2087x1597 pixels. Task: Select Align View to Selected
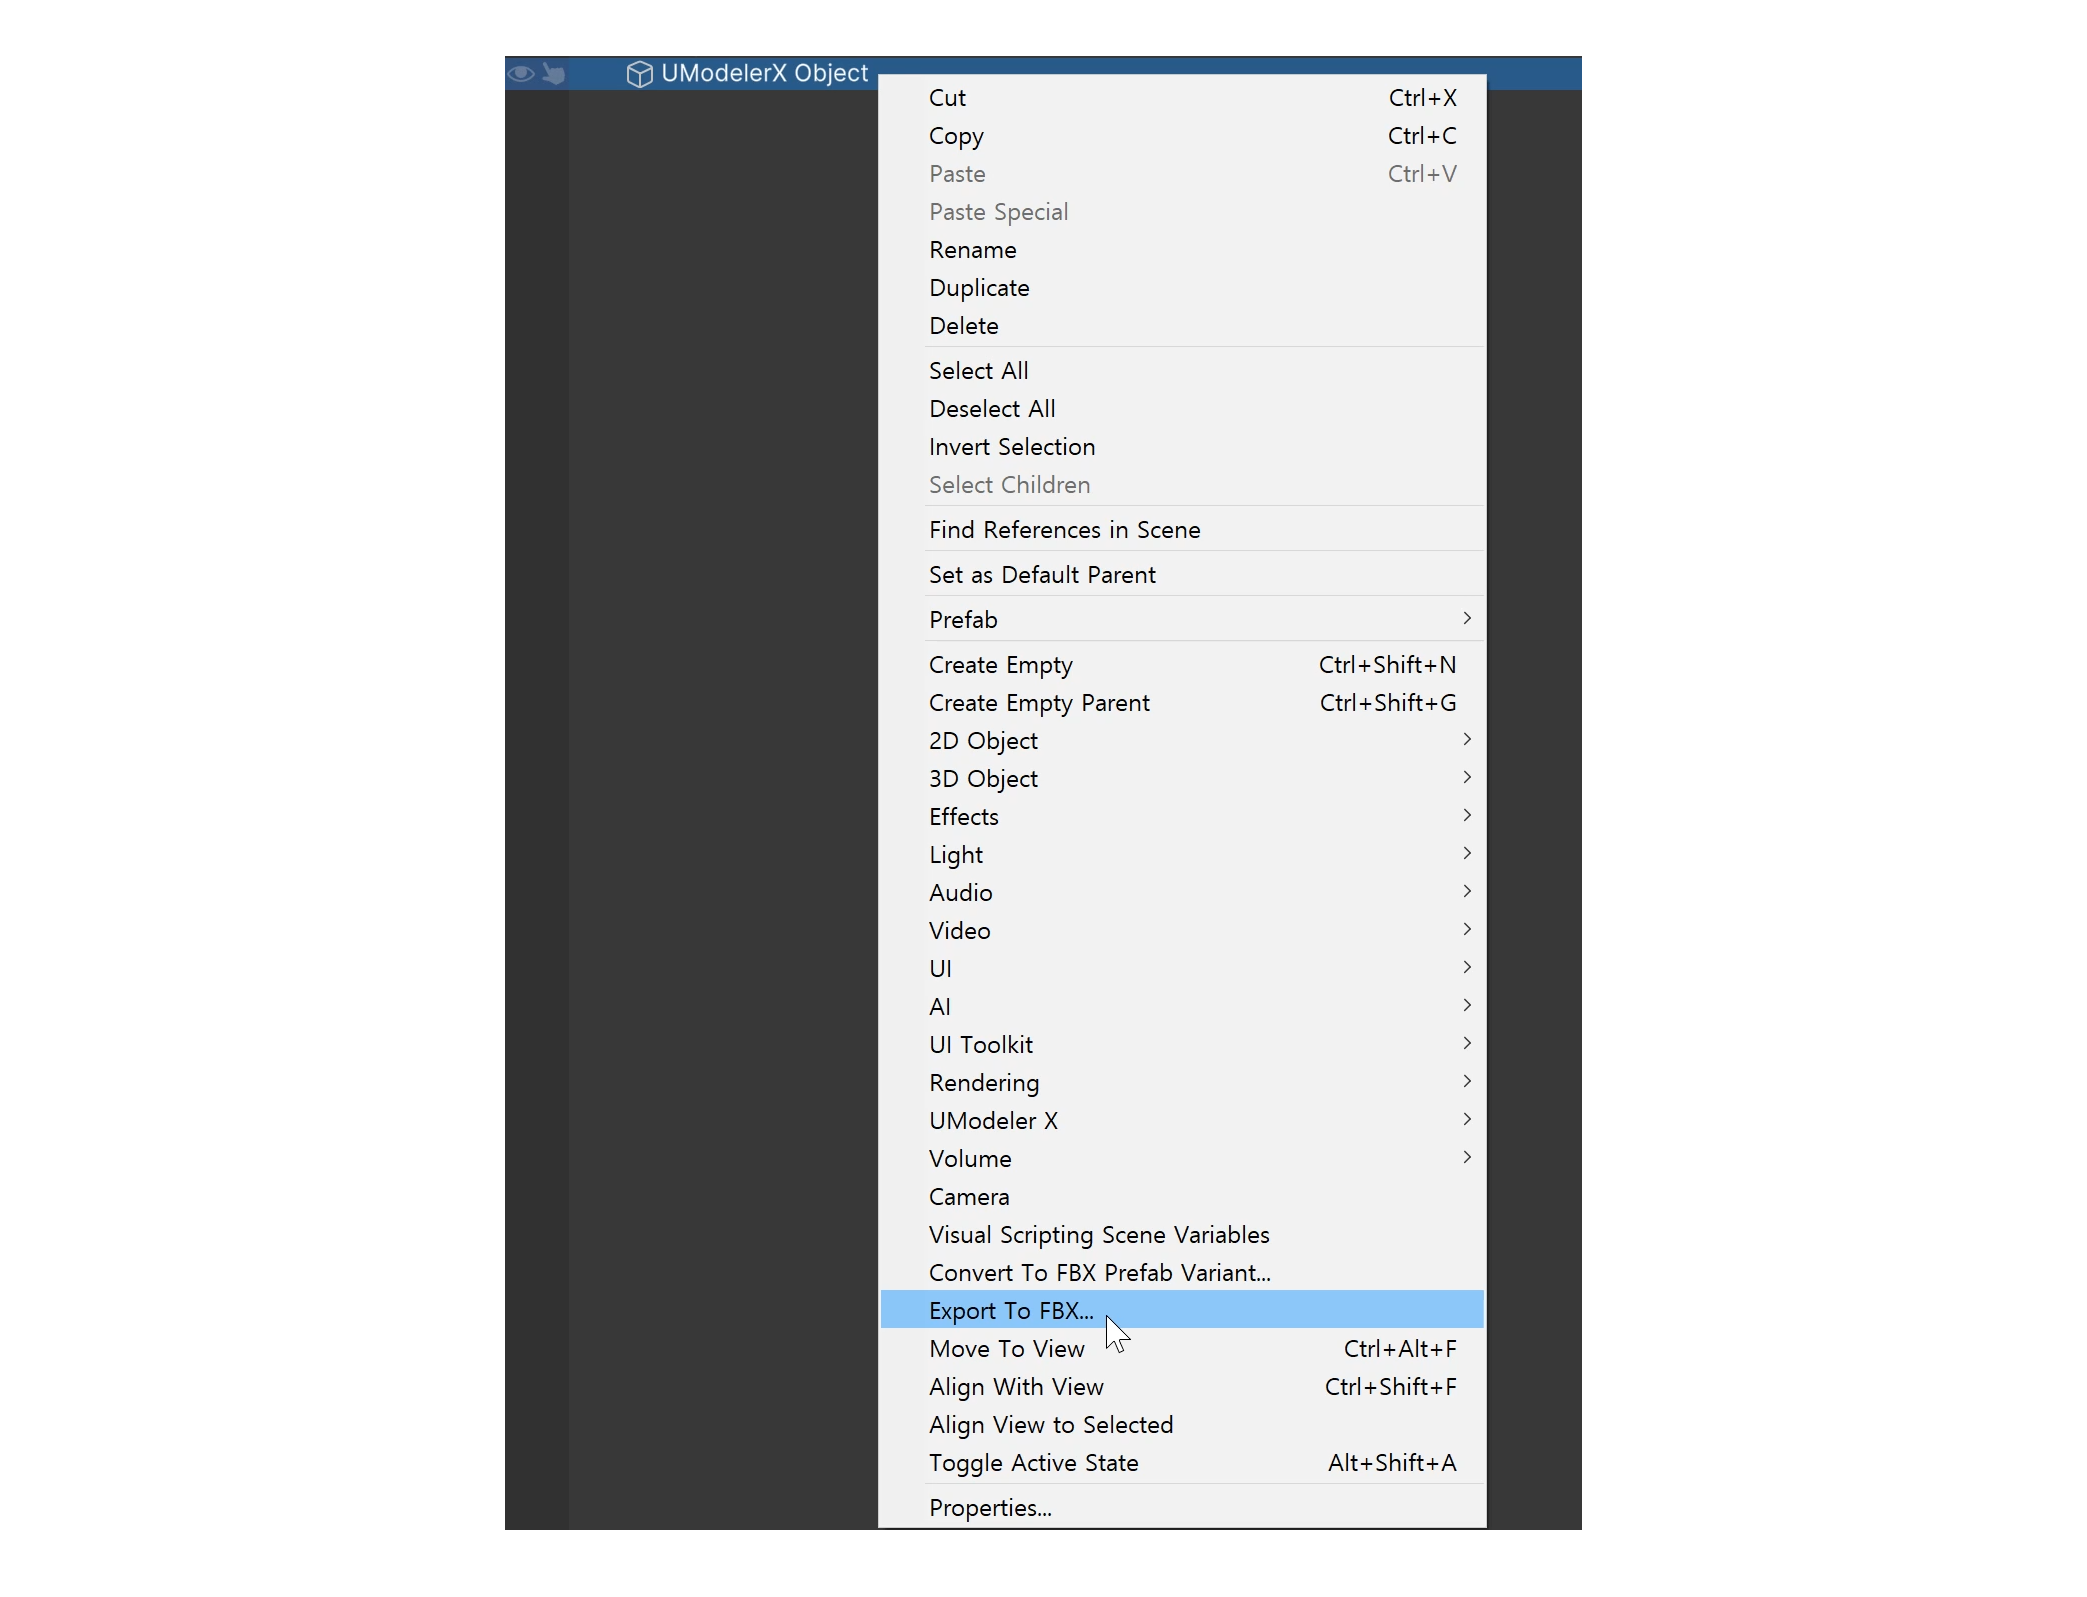[1182, 1425]
